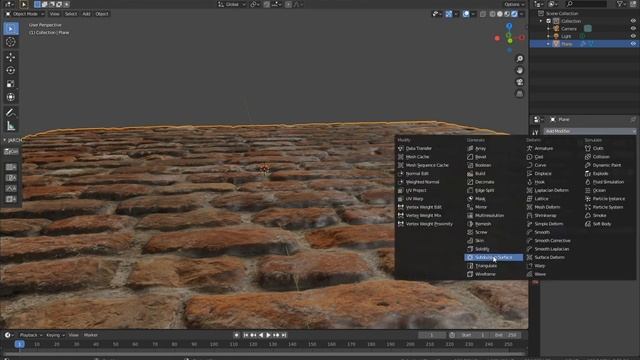Toggle viewport overlays button
The width and height of the screenshot is (640, 360).
[466, 14]
